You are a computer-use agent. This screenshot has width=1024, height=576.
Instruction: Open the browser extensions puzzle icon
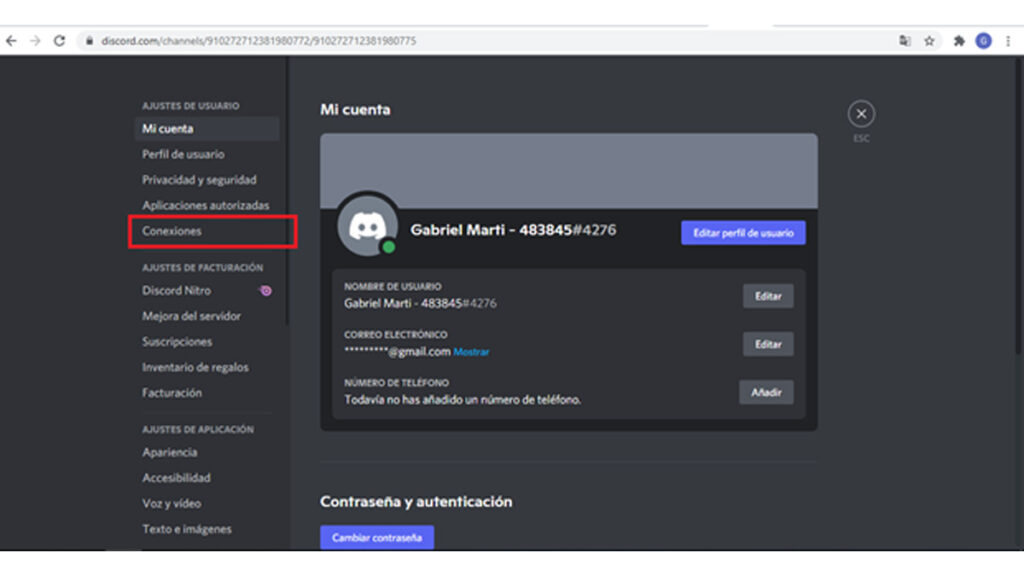point(959,41)
